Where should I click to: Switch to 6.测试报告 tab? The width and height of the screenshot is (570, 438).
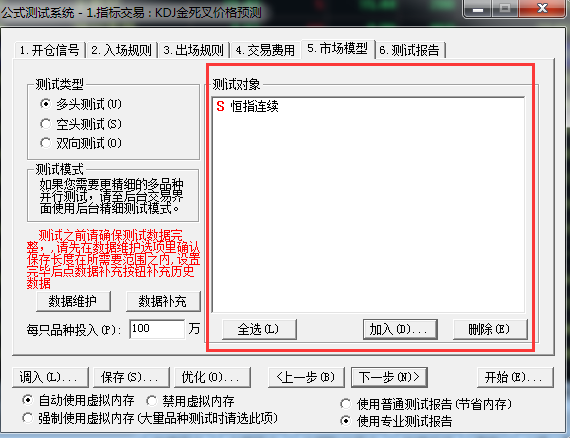tap(409, 50)
